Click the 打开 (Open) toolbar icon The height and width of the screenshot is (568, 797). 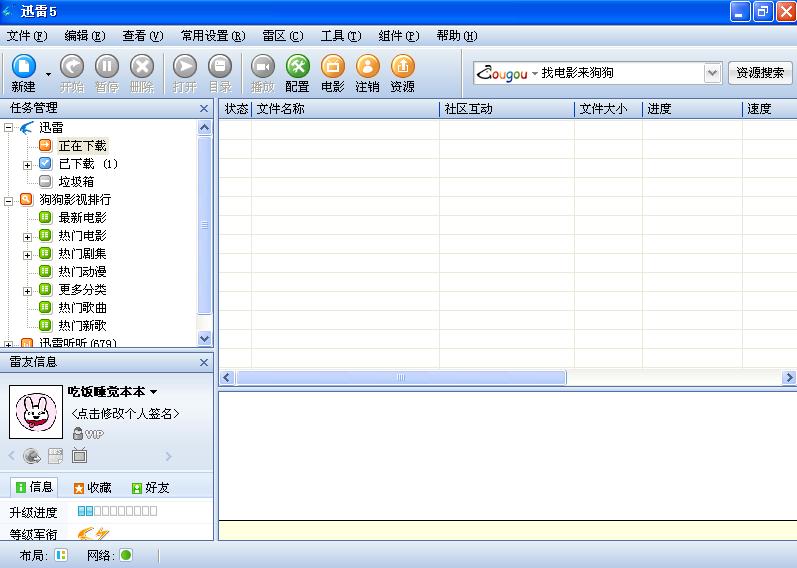click(x=185, y=73)
